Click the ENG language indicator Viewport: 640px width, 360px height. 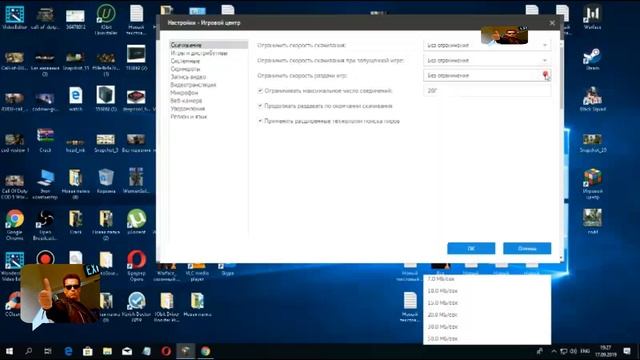tap(584, 351)
